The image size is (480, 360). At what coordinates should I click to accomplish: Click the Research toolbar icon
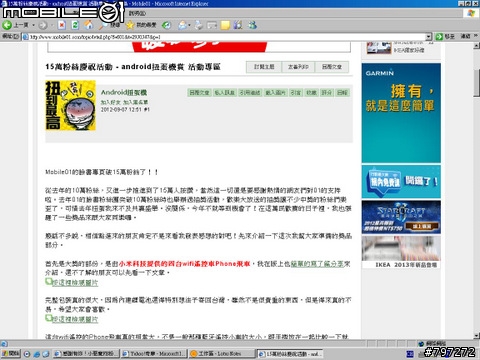click(x=238, y=25)
